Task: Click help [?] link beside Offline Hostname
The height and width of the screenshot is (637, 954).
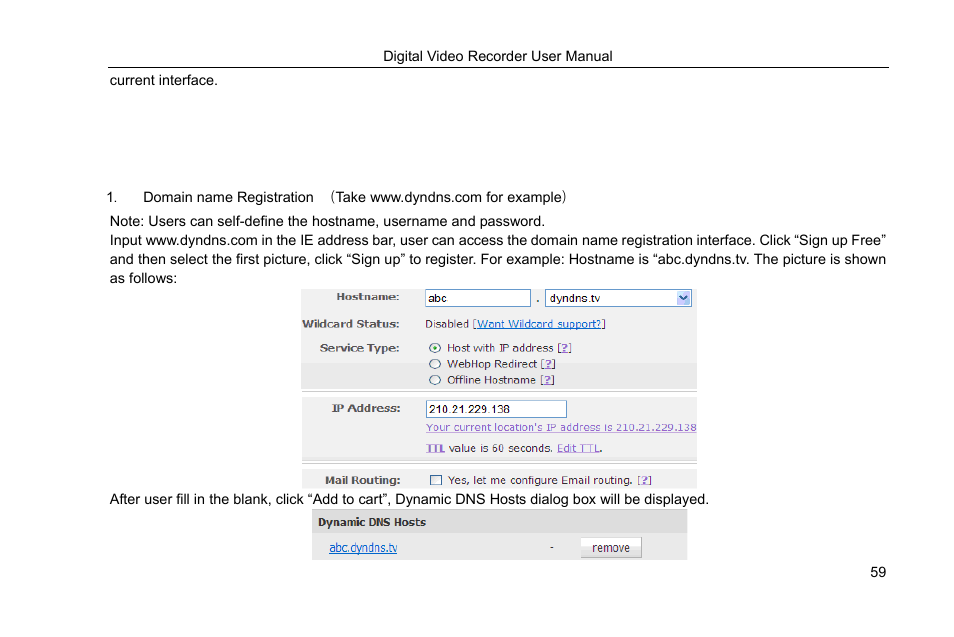Action: point(548,380)
